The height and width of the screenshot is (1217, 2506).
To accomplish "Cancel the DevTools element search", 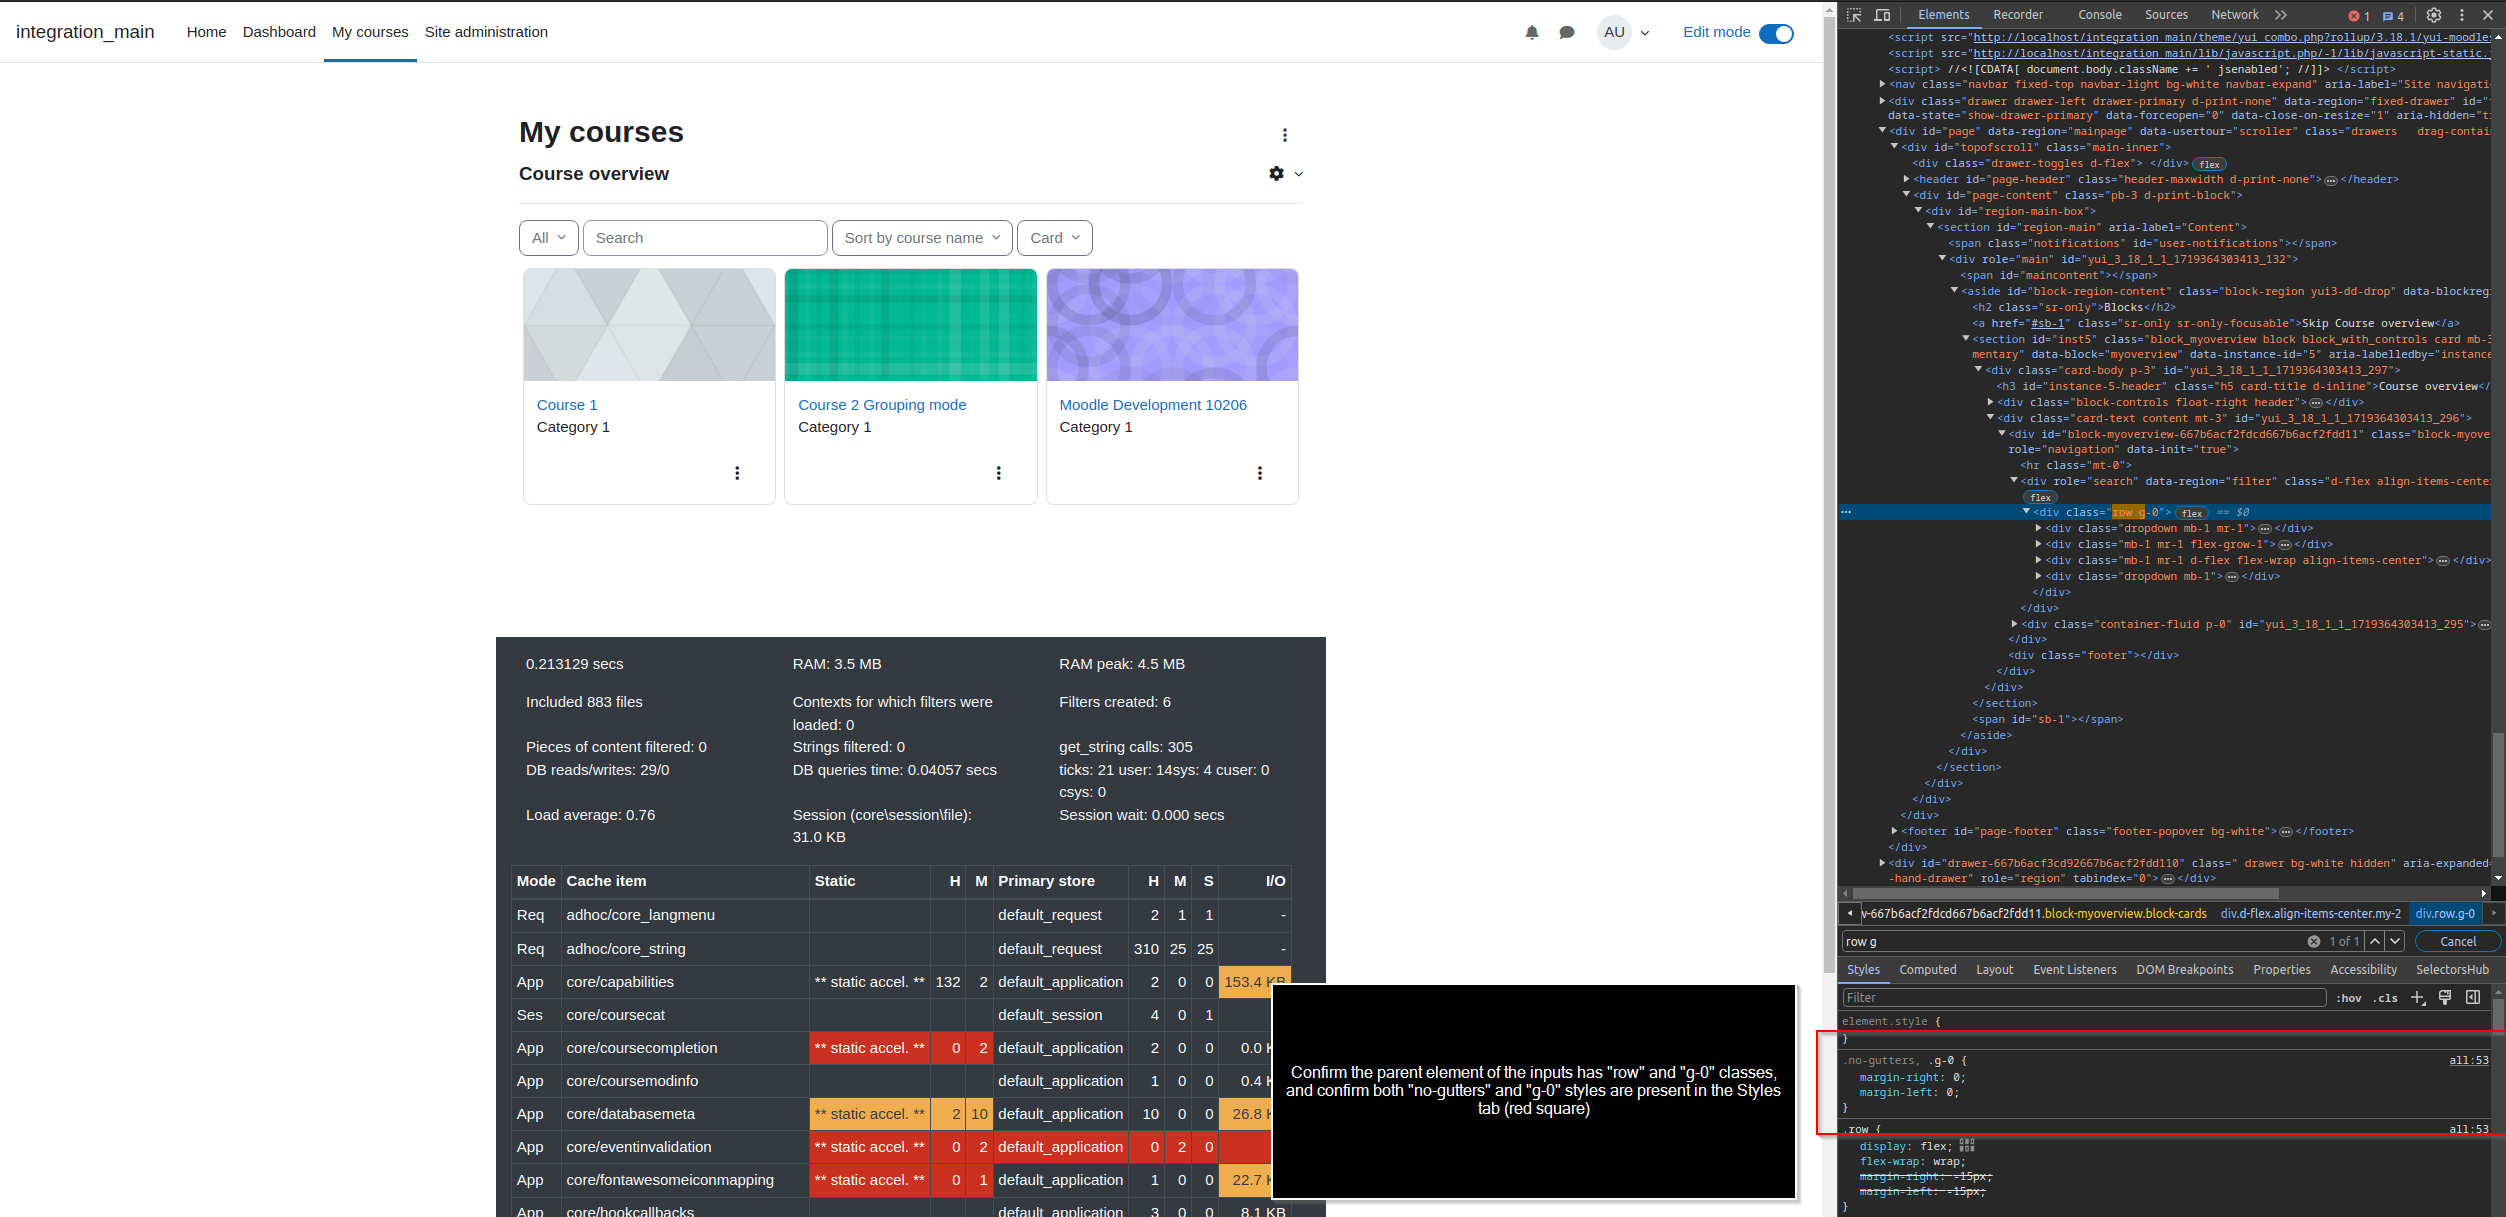I will coord(2457,941).
